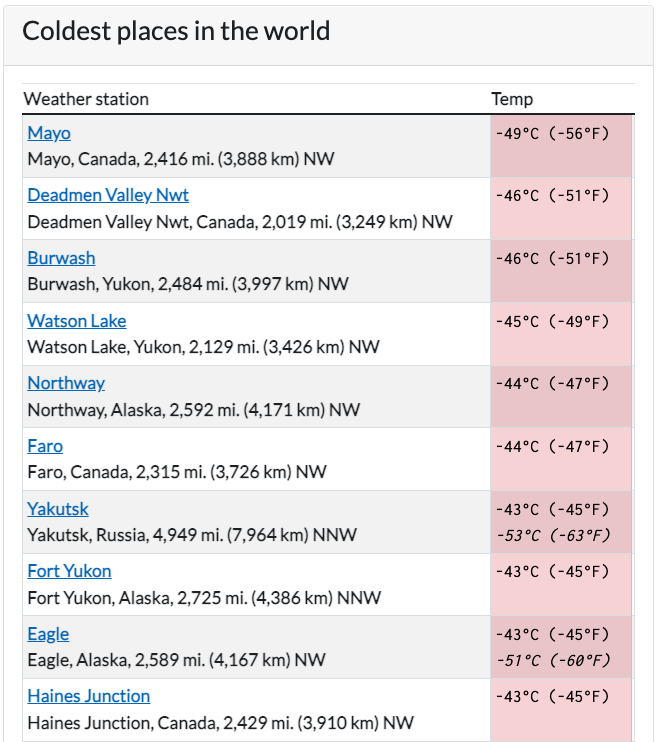657x742 pixels.
Task: Open the Northway station link
Action: coord(66,383)
